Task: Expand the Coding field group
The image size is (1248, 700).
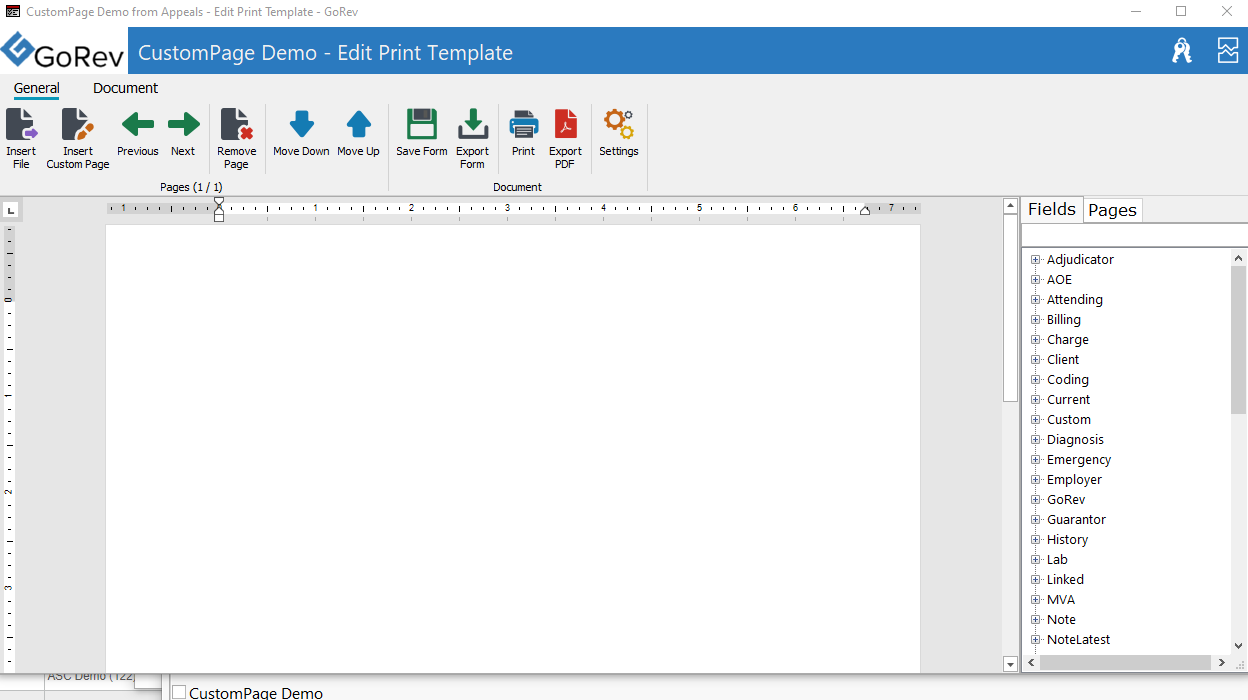Action: (x=1036, y=380)
